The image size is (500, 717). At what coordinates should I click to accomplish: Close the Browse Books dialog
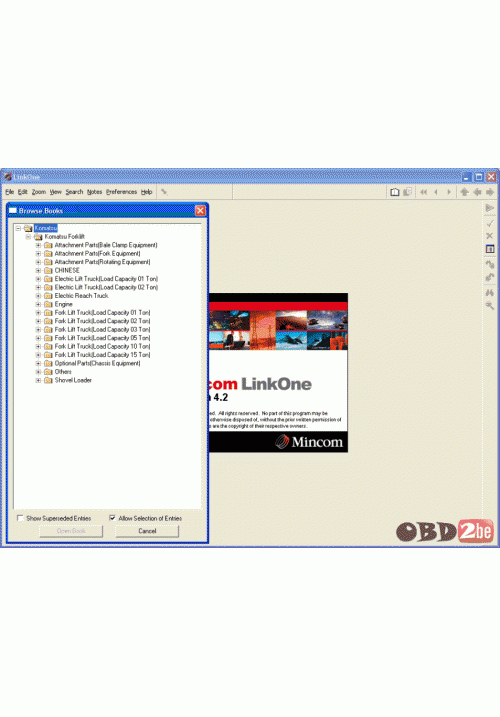(200, 210)
